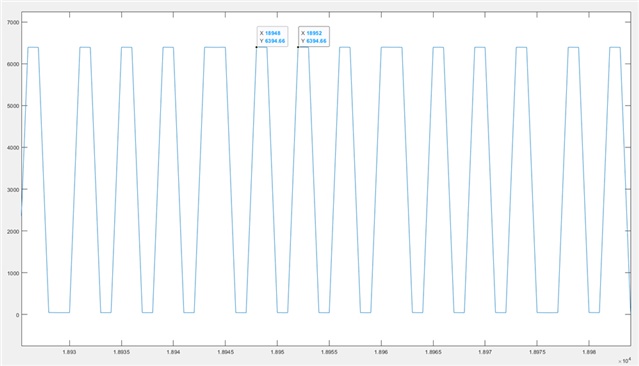Select the 5000 y-axis tick label
The width and height of the screenshot is (639, 366).
click(x=13, y=106)
